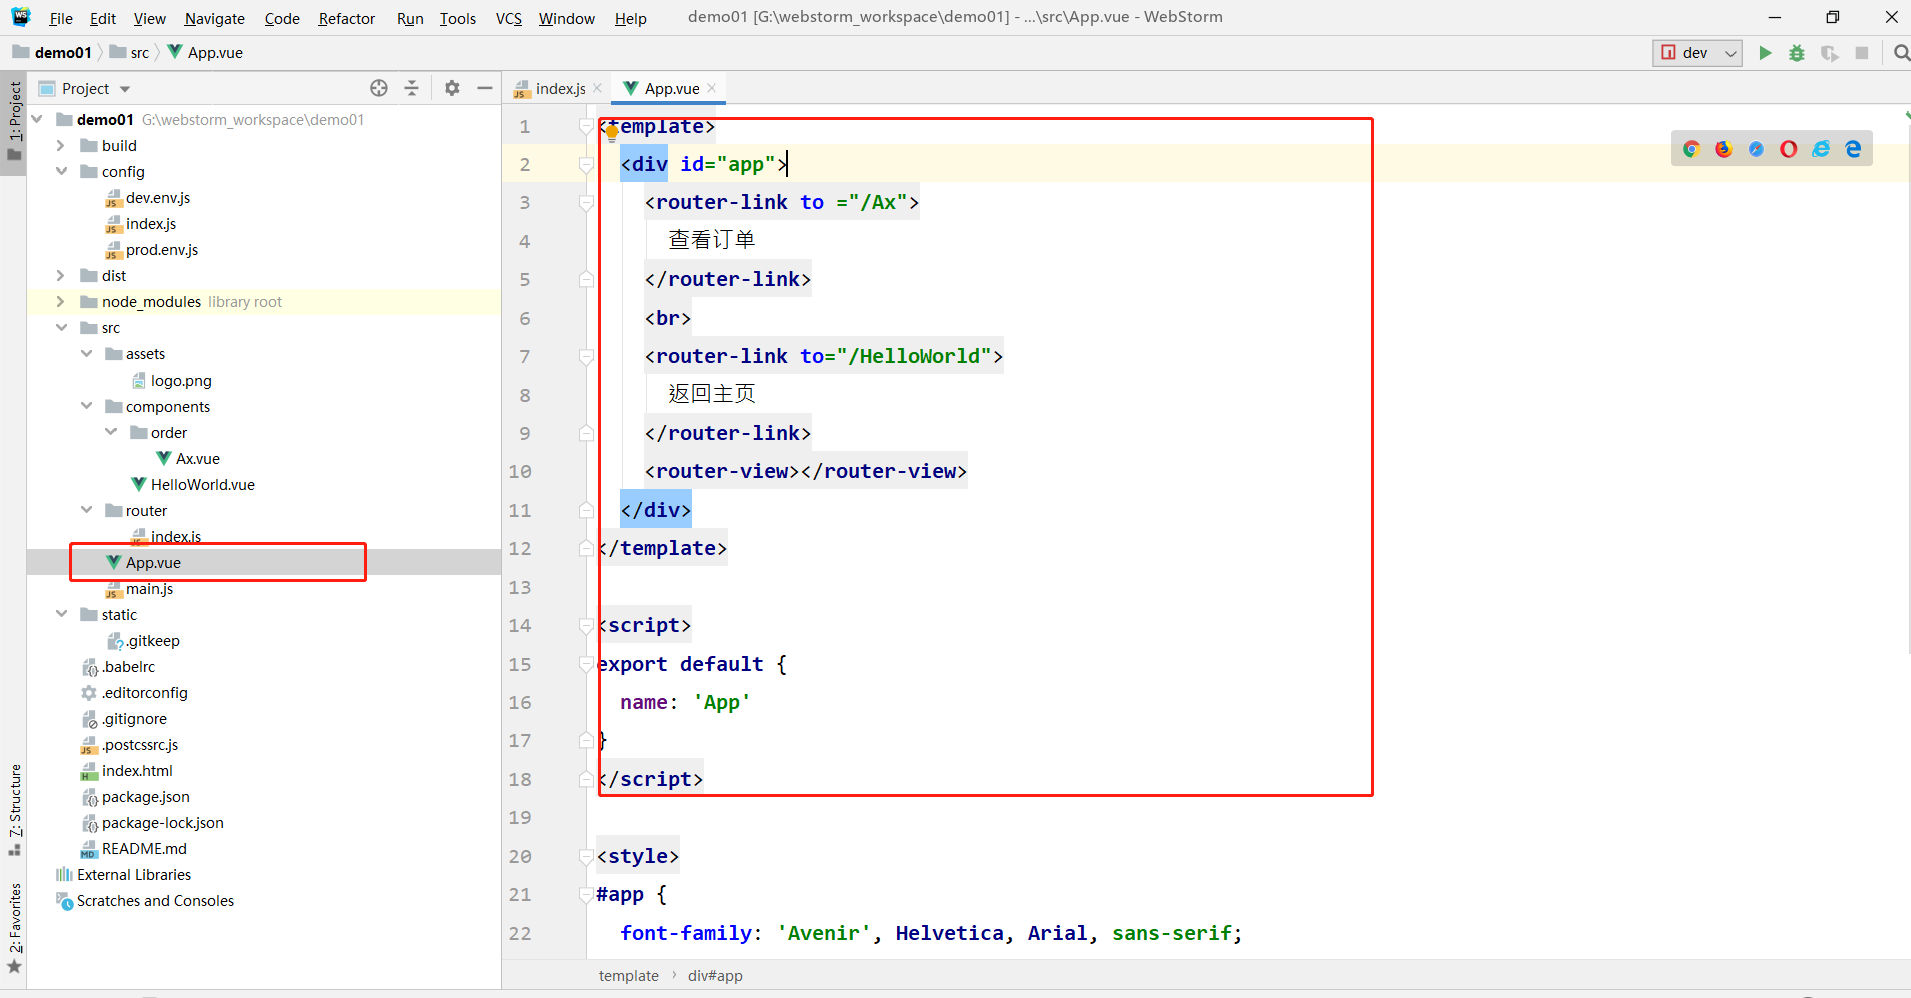Screen dimensions: 1911x998
Task: Fold the template tag at line 1
Action: [586, 126]
